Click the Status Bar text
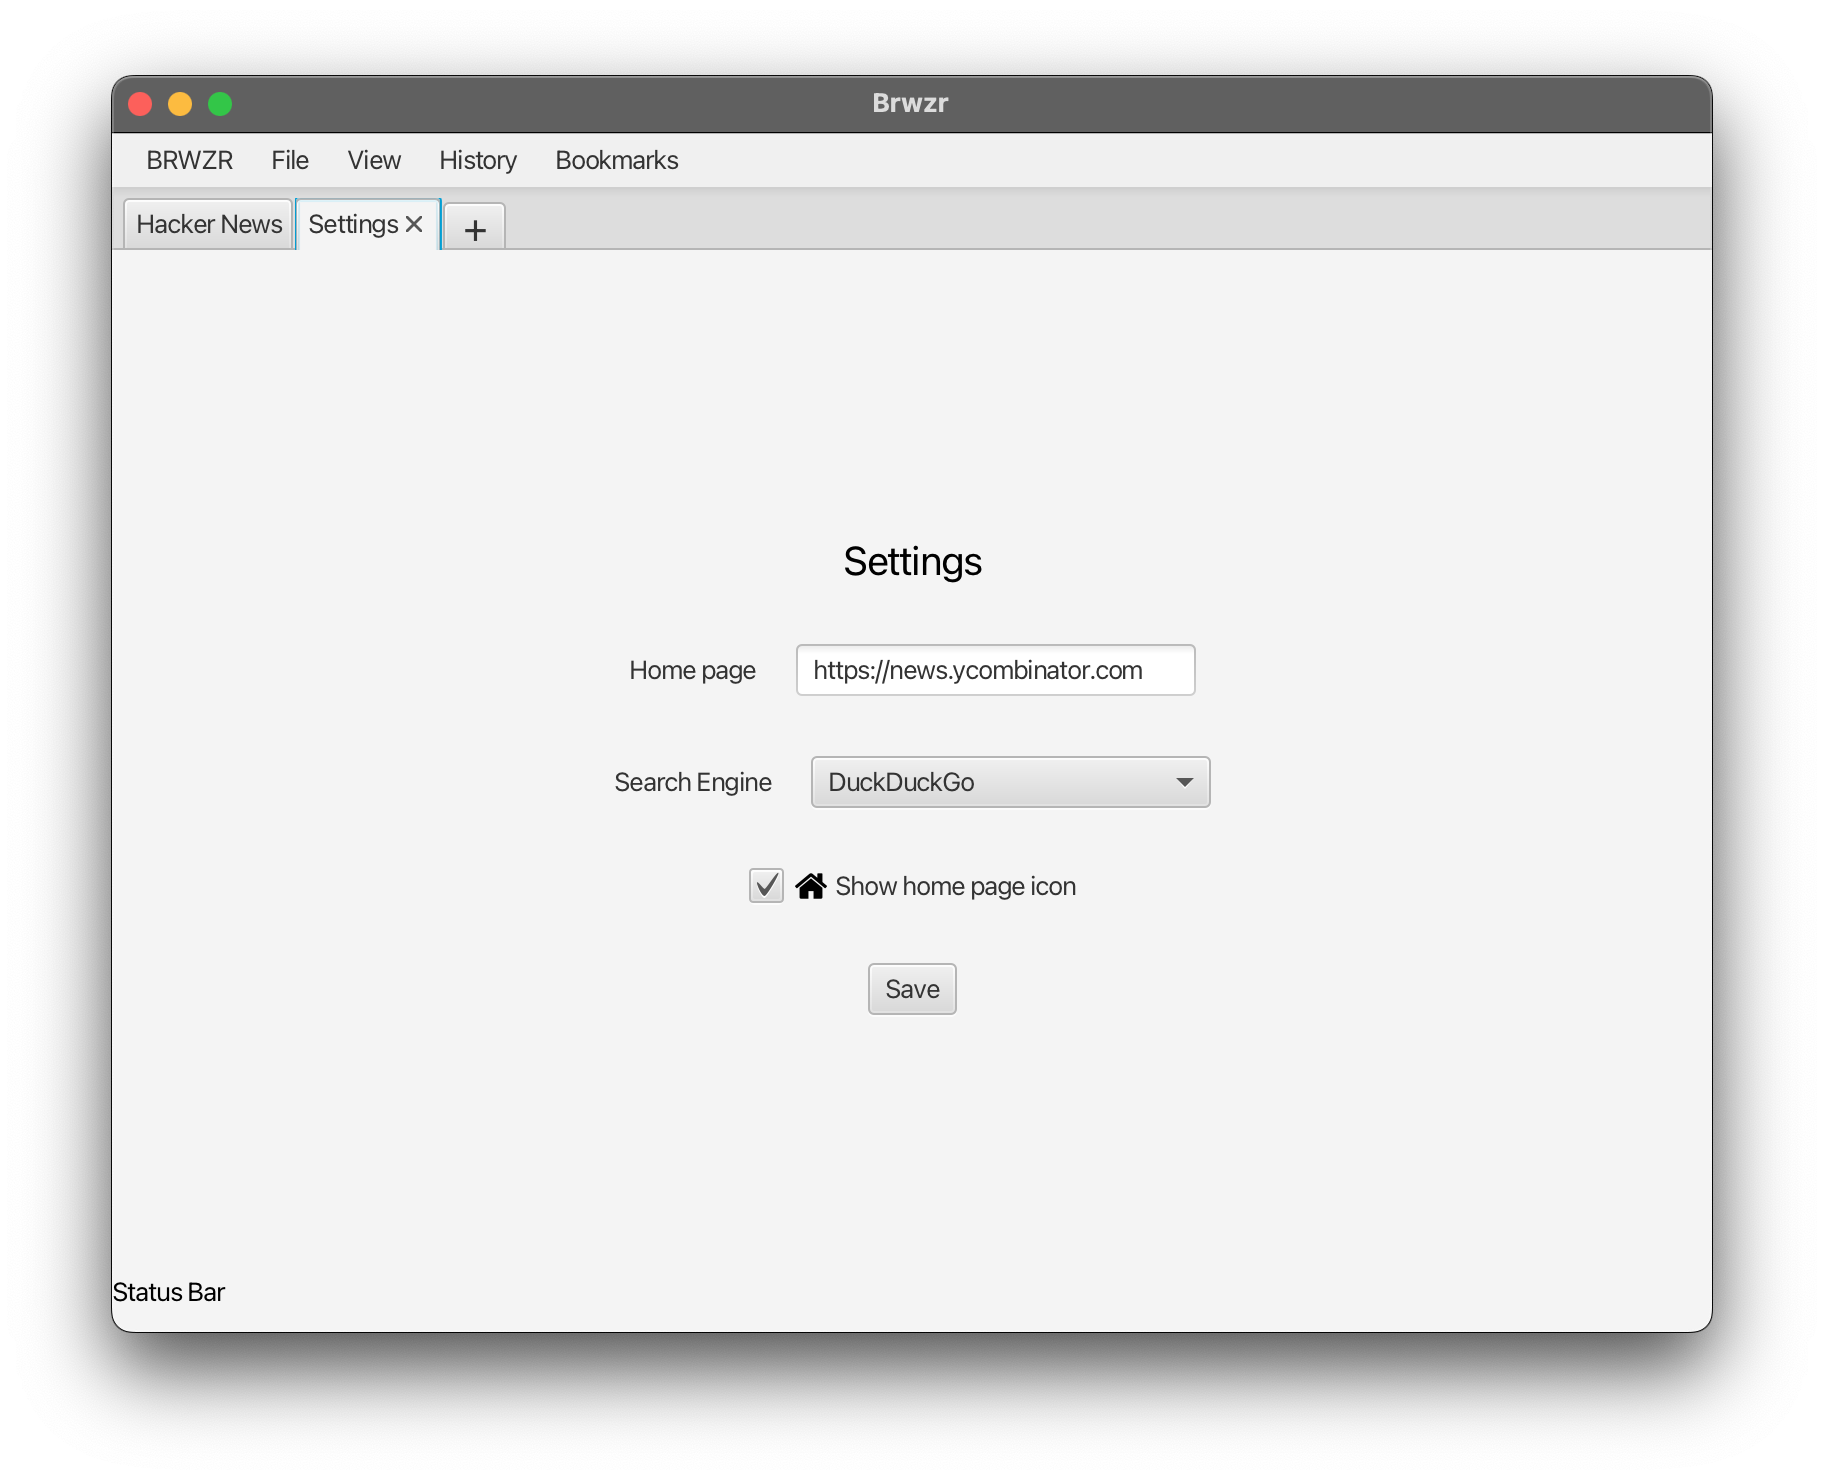 [168, 1292]
